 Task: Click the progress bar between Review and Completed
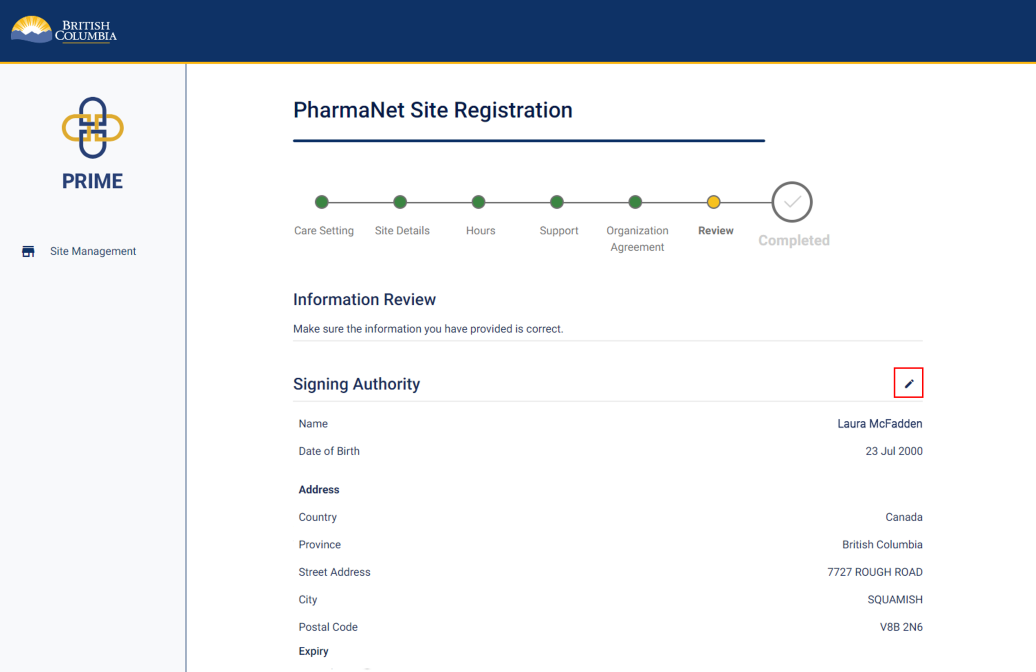pyautogui.click(x=750, y=201)
